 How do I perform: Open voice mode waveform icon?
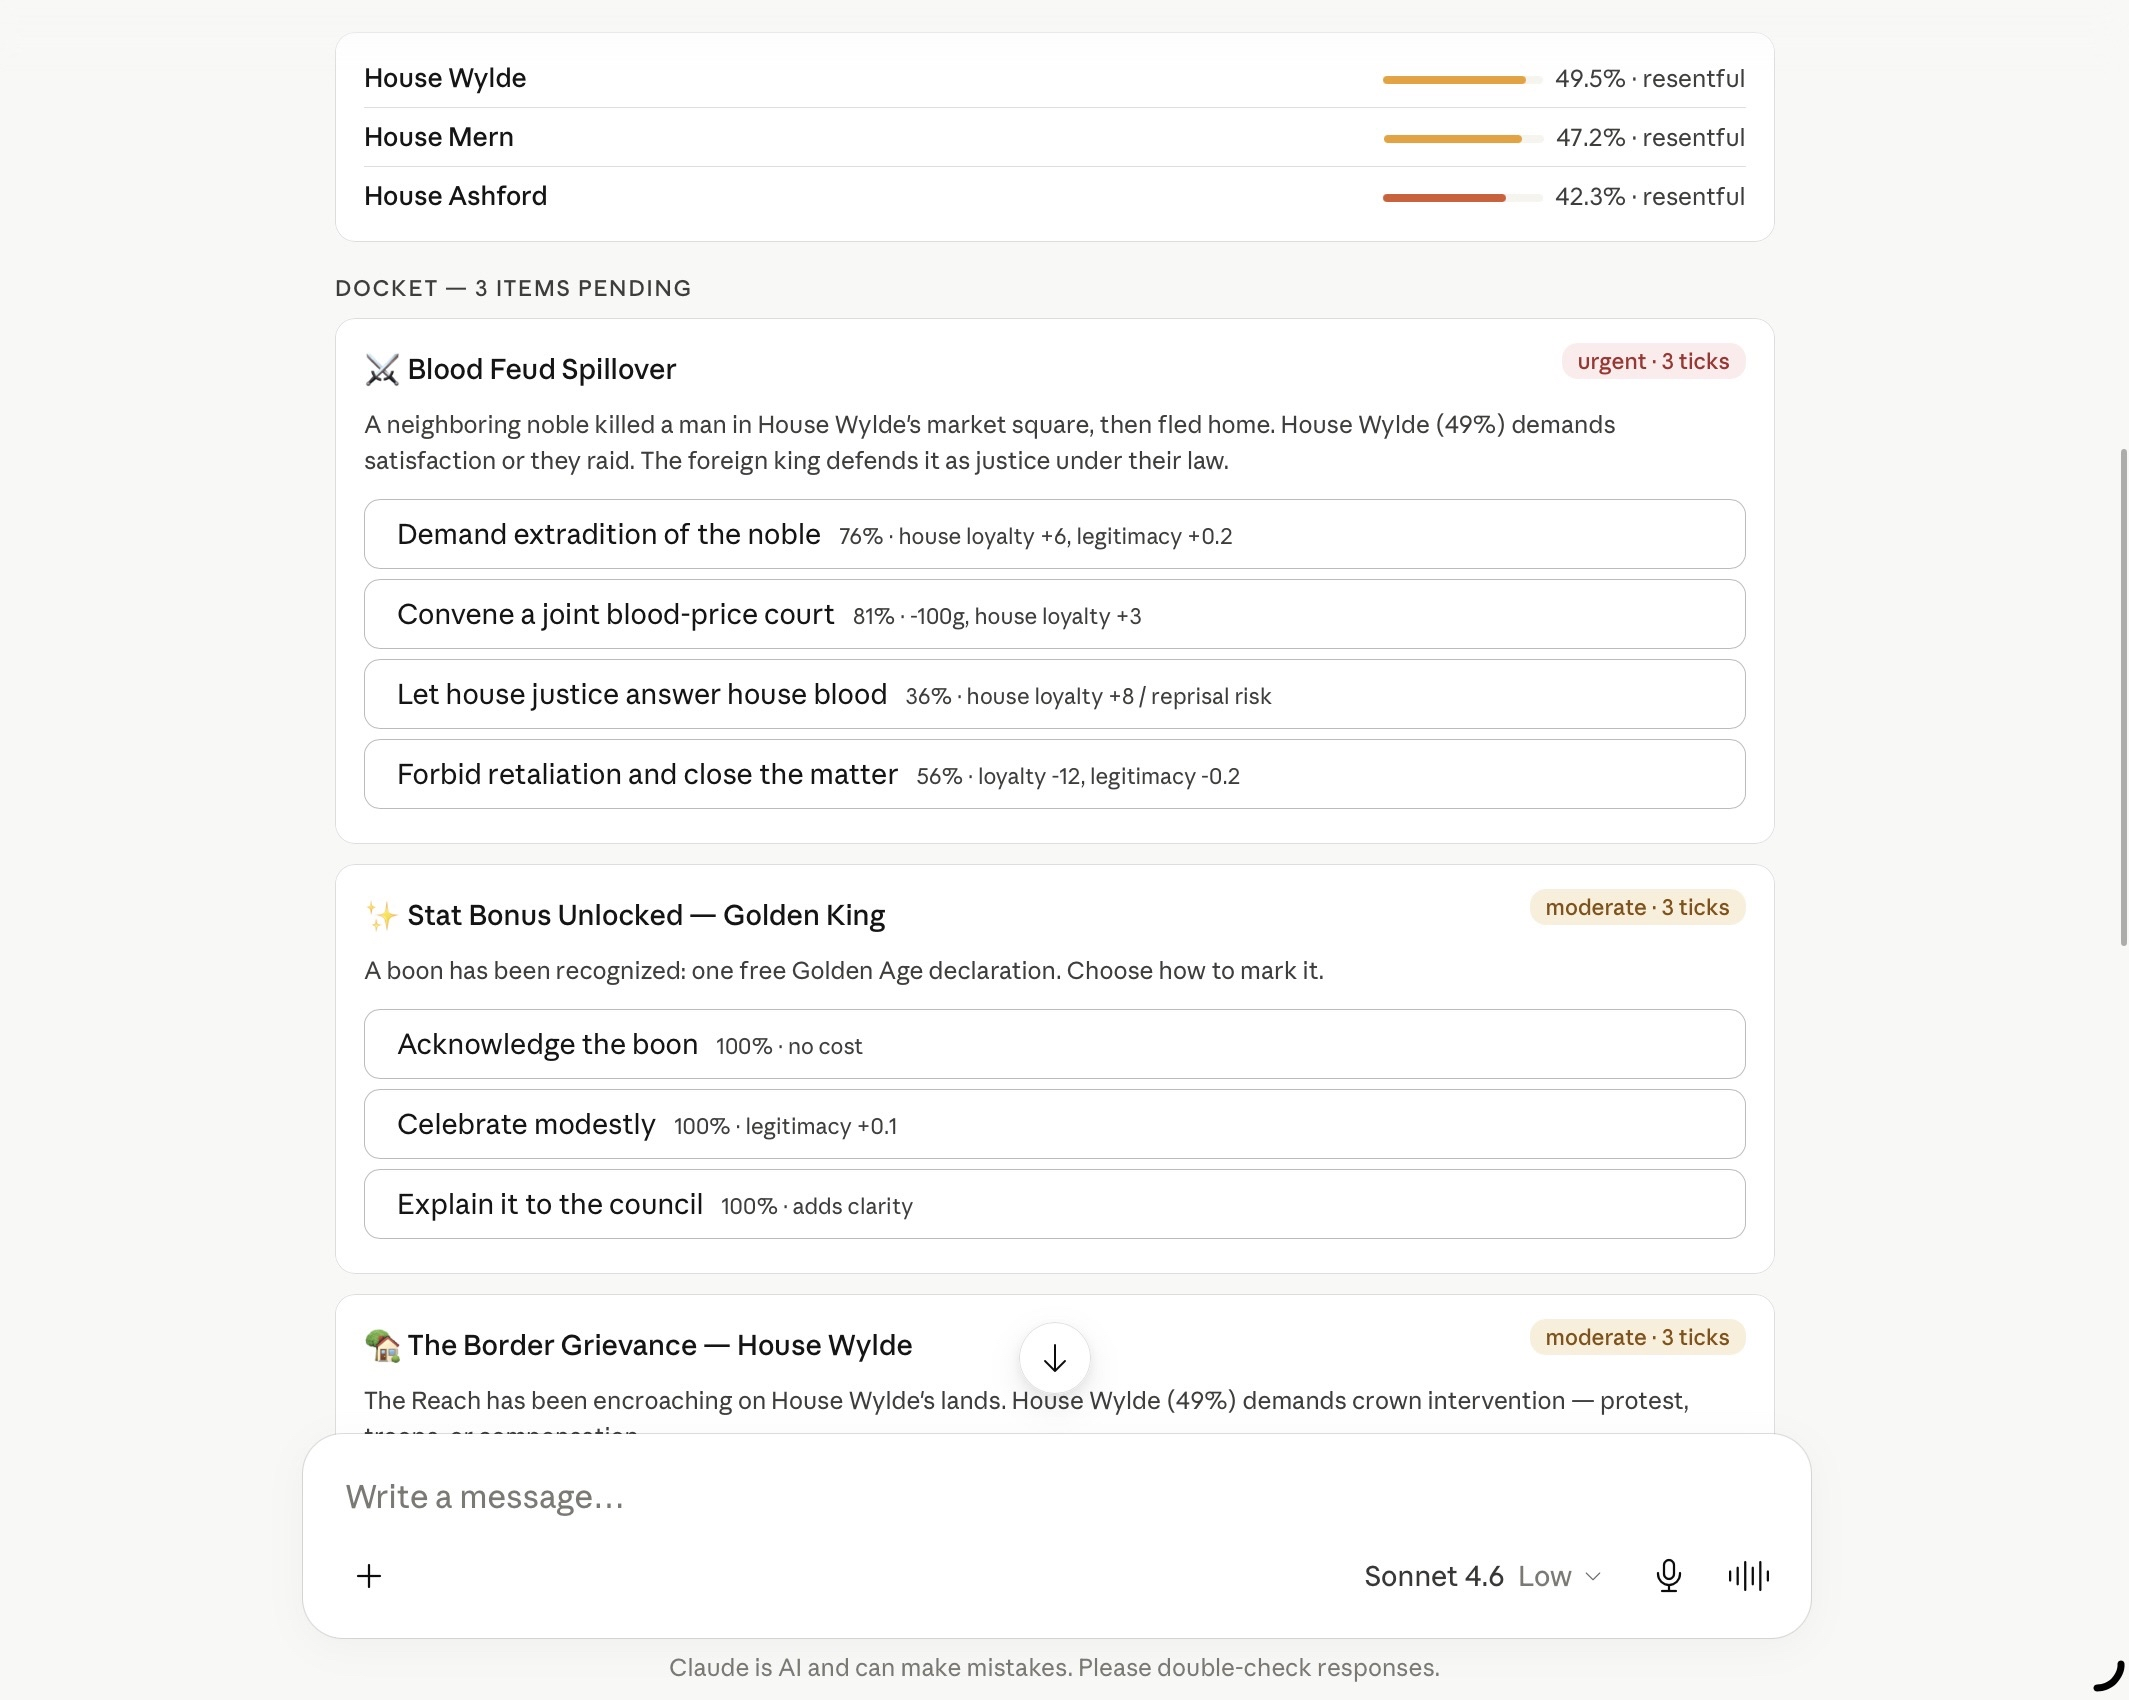(1748, 1576)
